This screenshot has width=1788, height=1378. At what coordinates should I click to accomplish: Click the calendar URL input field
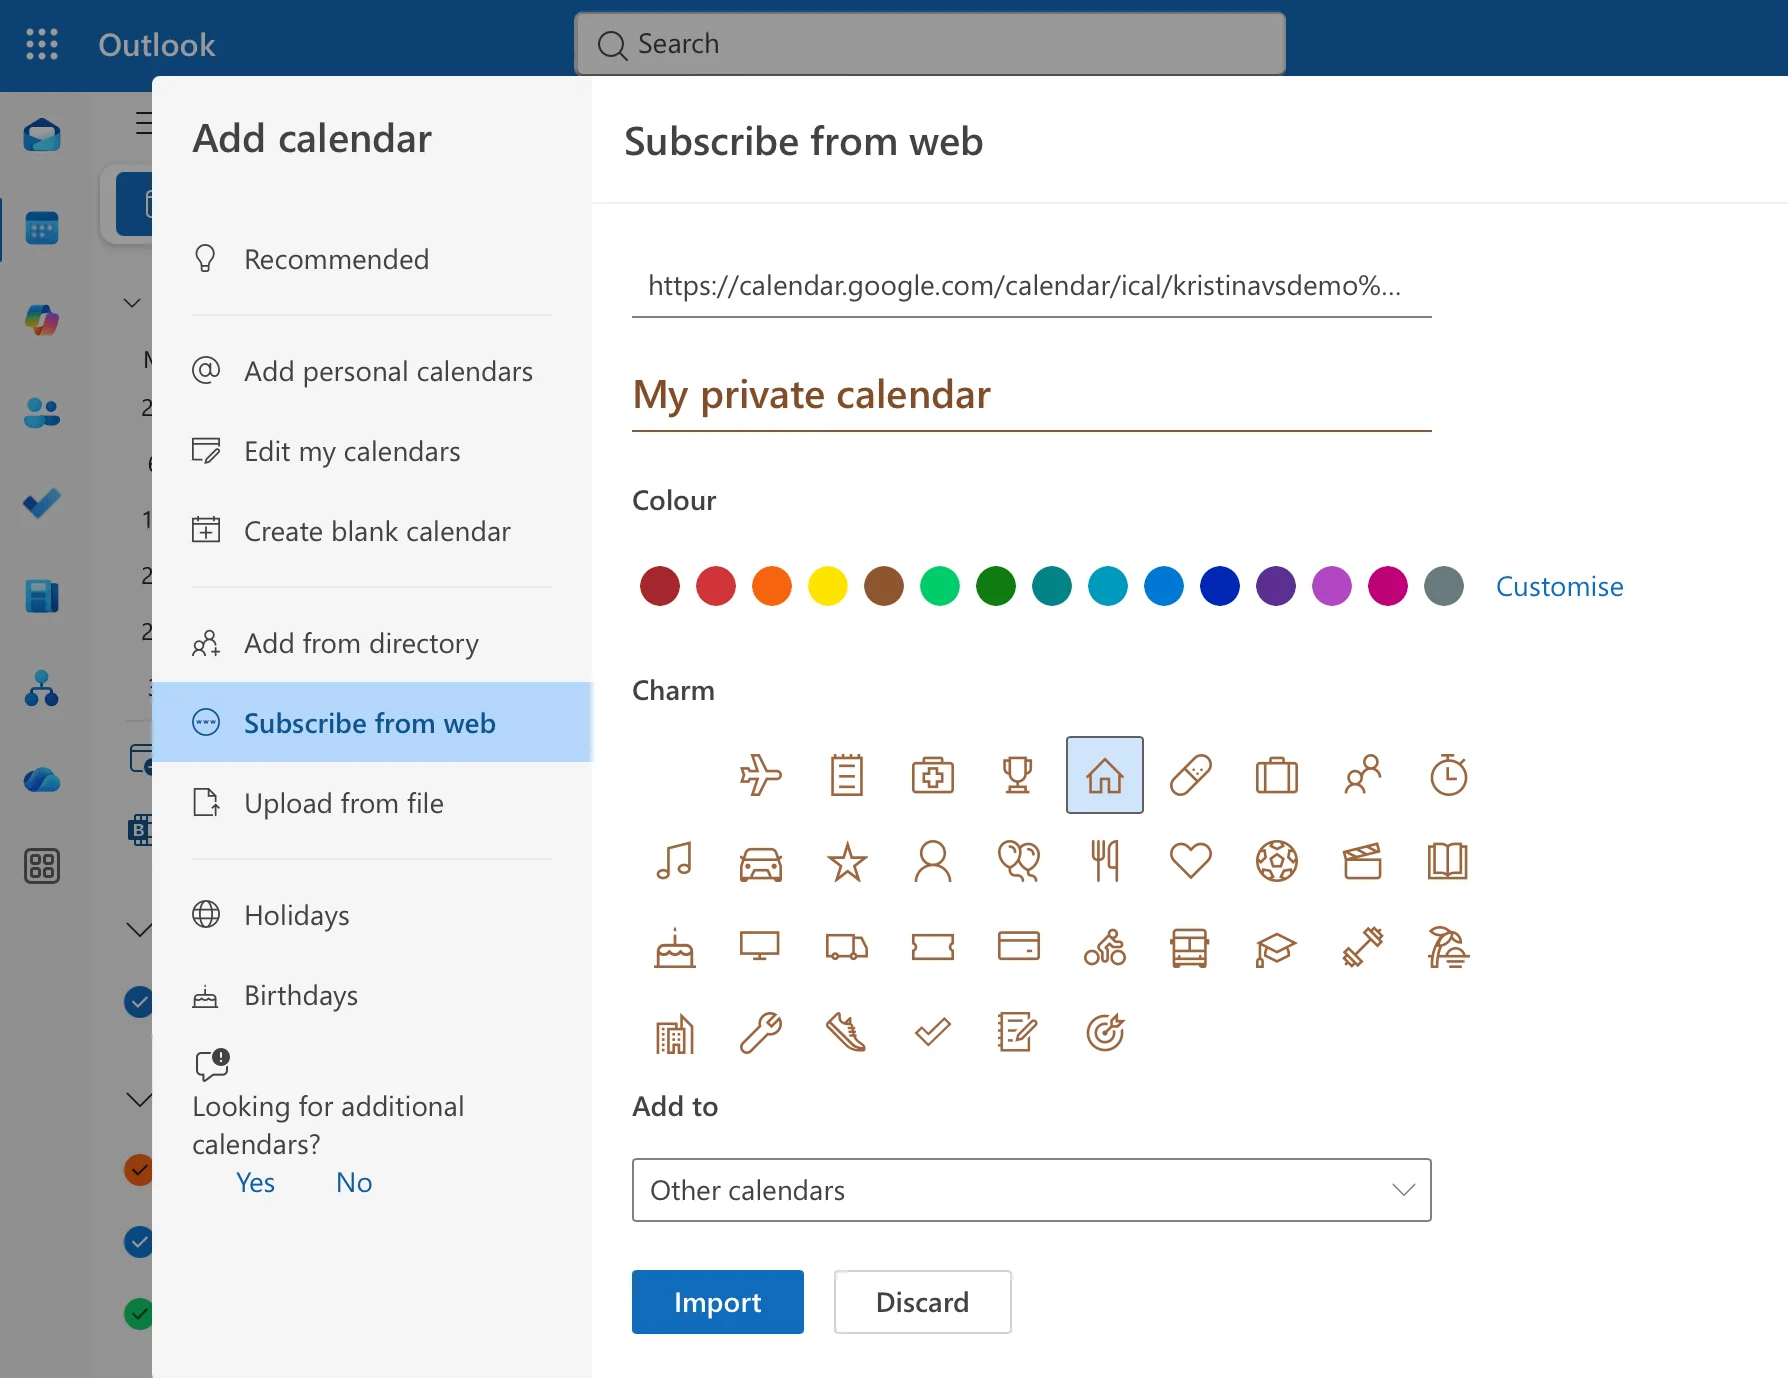click(1031, 286)
